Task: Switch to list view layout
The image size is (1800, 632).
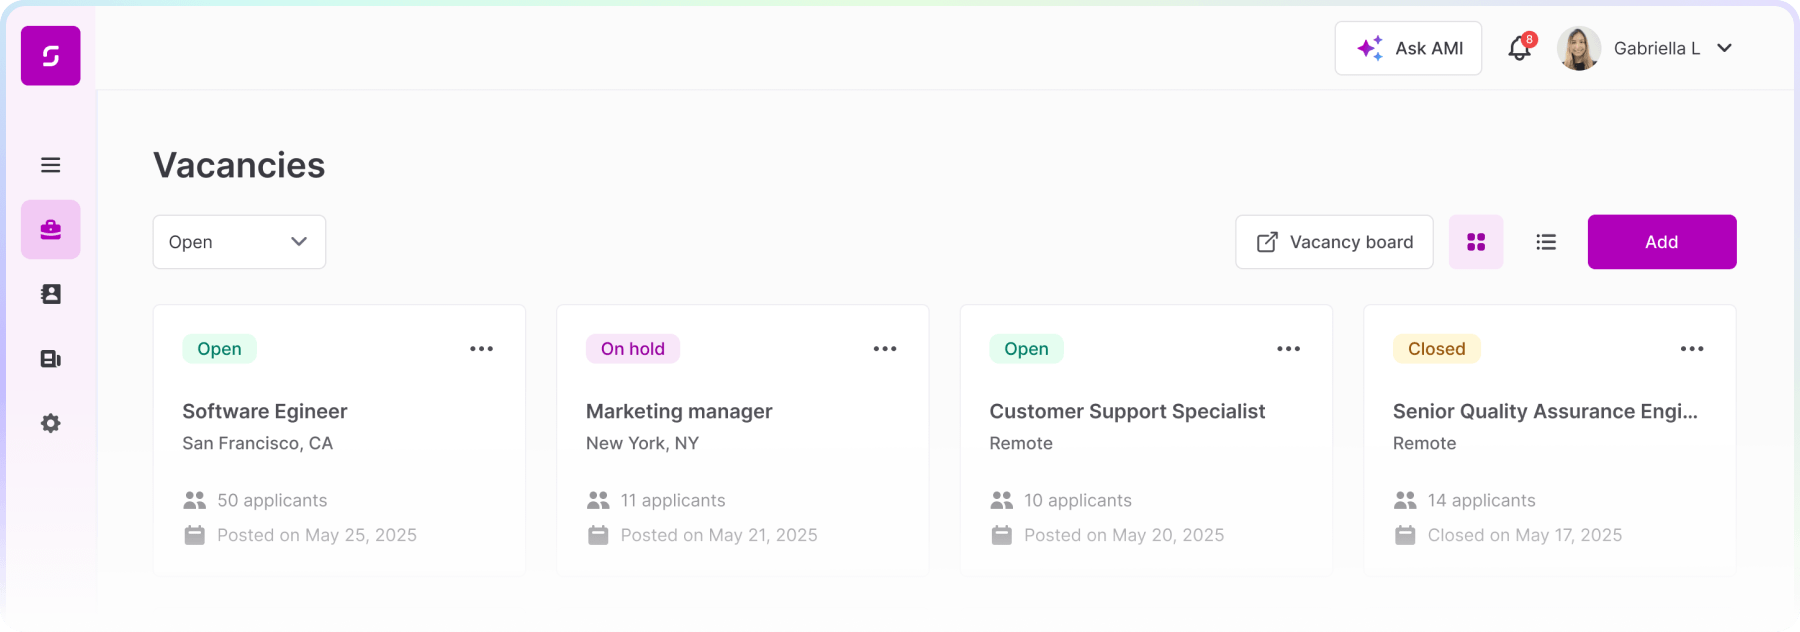Action: tap(1546, 242)
